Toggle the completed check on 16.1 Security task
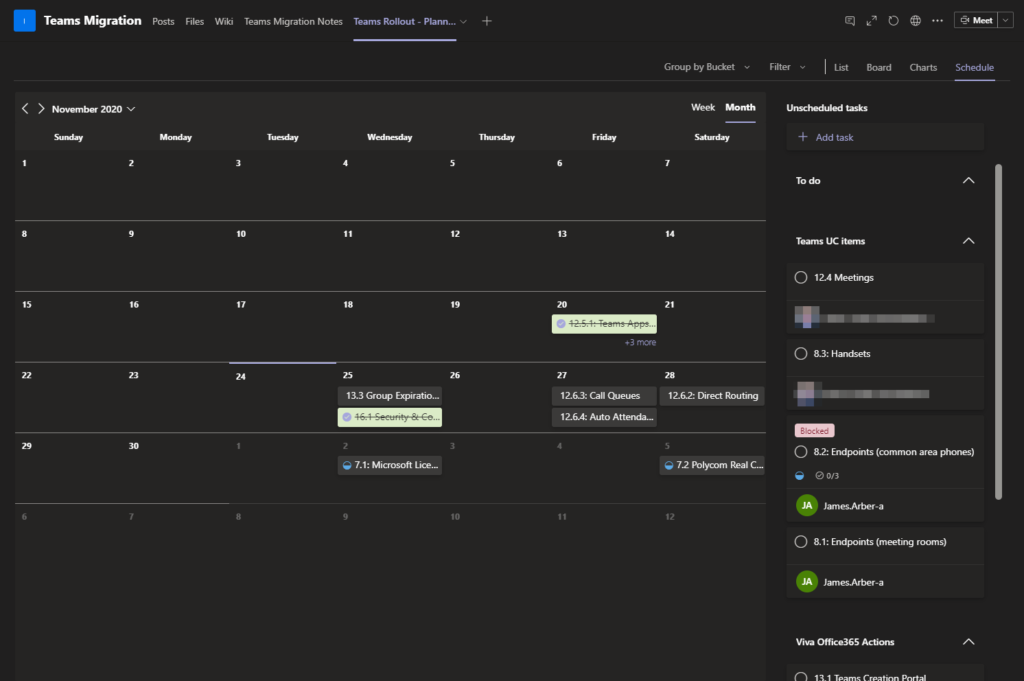The height and width of the screenshot is (681, 1024). click(x=347, y=417)
